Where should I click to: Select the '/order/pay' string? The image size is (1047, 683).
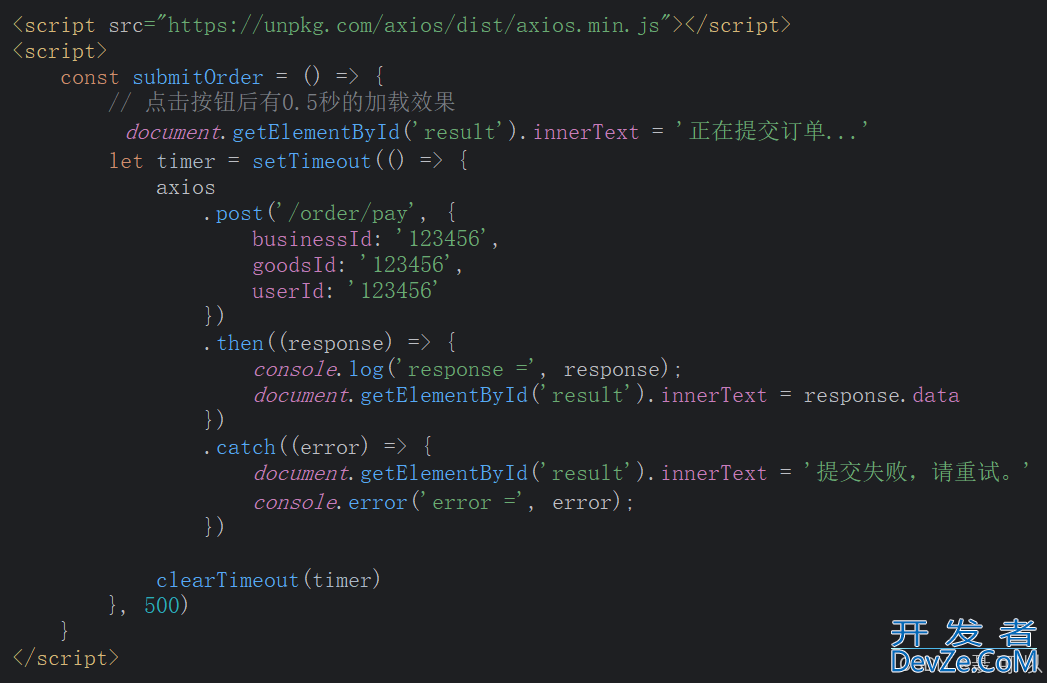pyautogui.click(x=351, y=214)
